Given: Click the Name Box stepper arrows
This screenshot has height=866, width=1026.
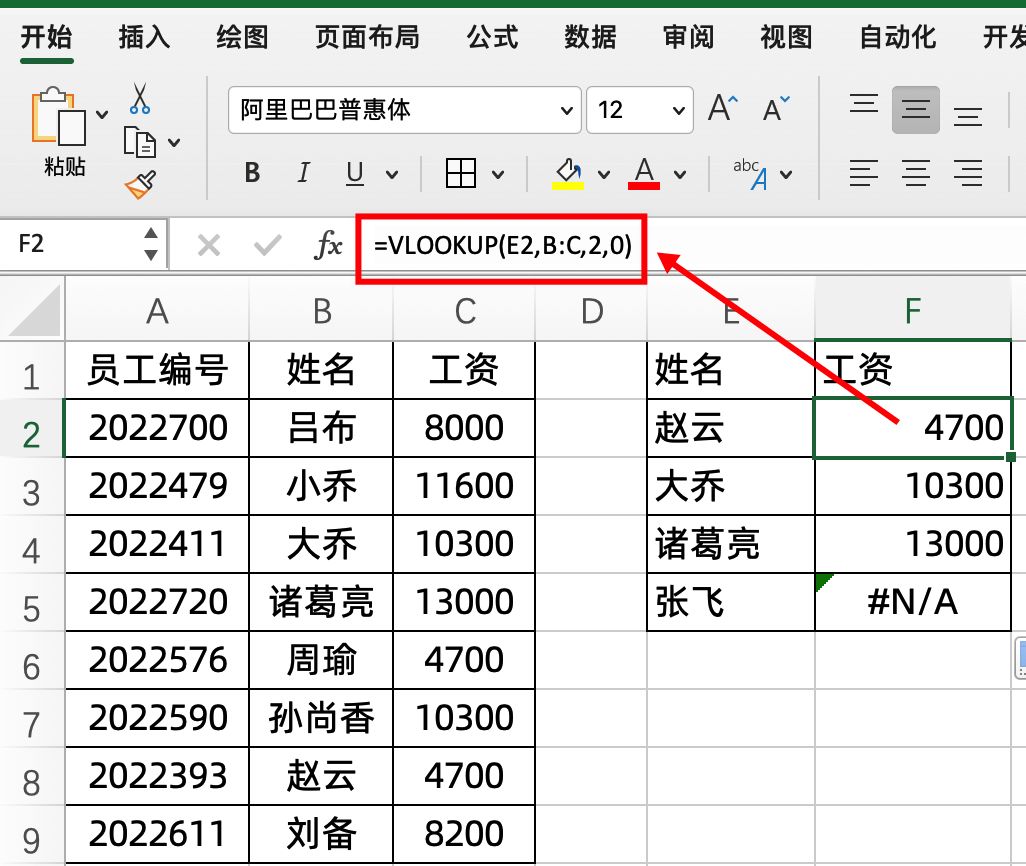Looking at the screenshot, I should coord(151,244).
